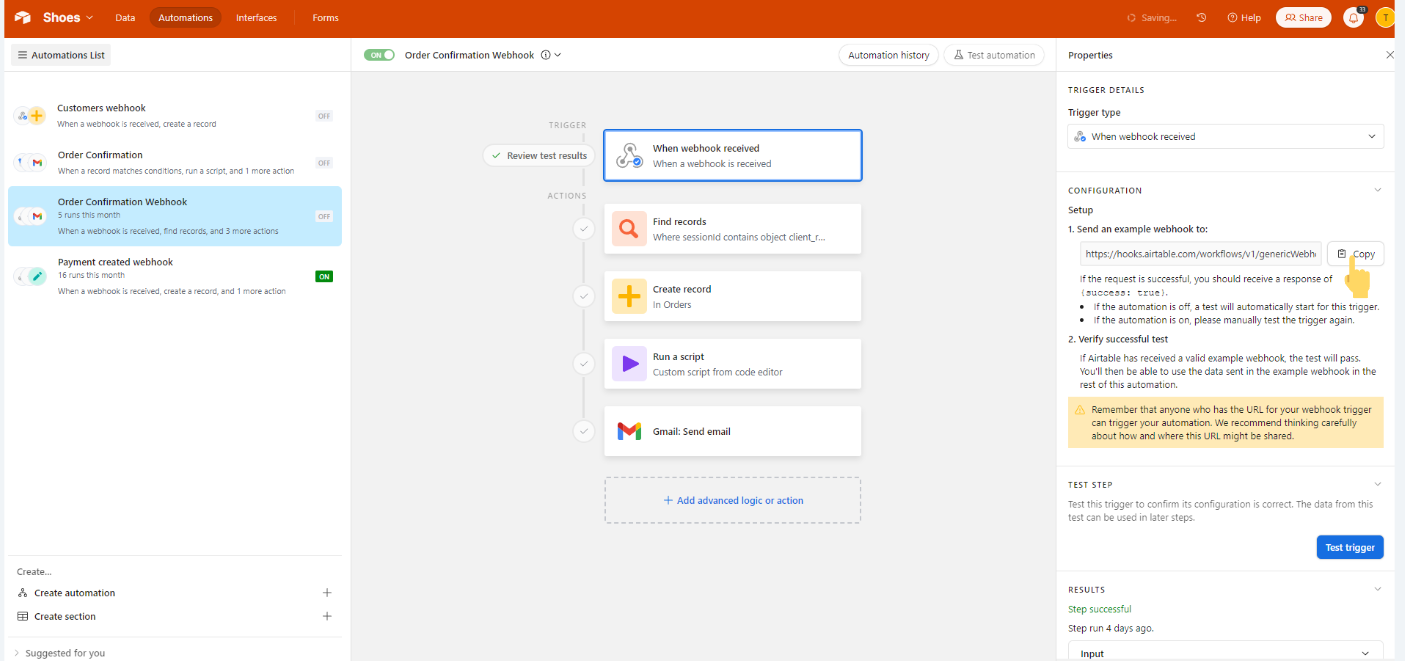Switch to the Data tab

tap(125, 17)
